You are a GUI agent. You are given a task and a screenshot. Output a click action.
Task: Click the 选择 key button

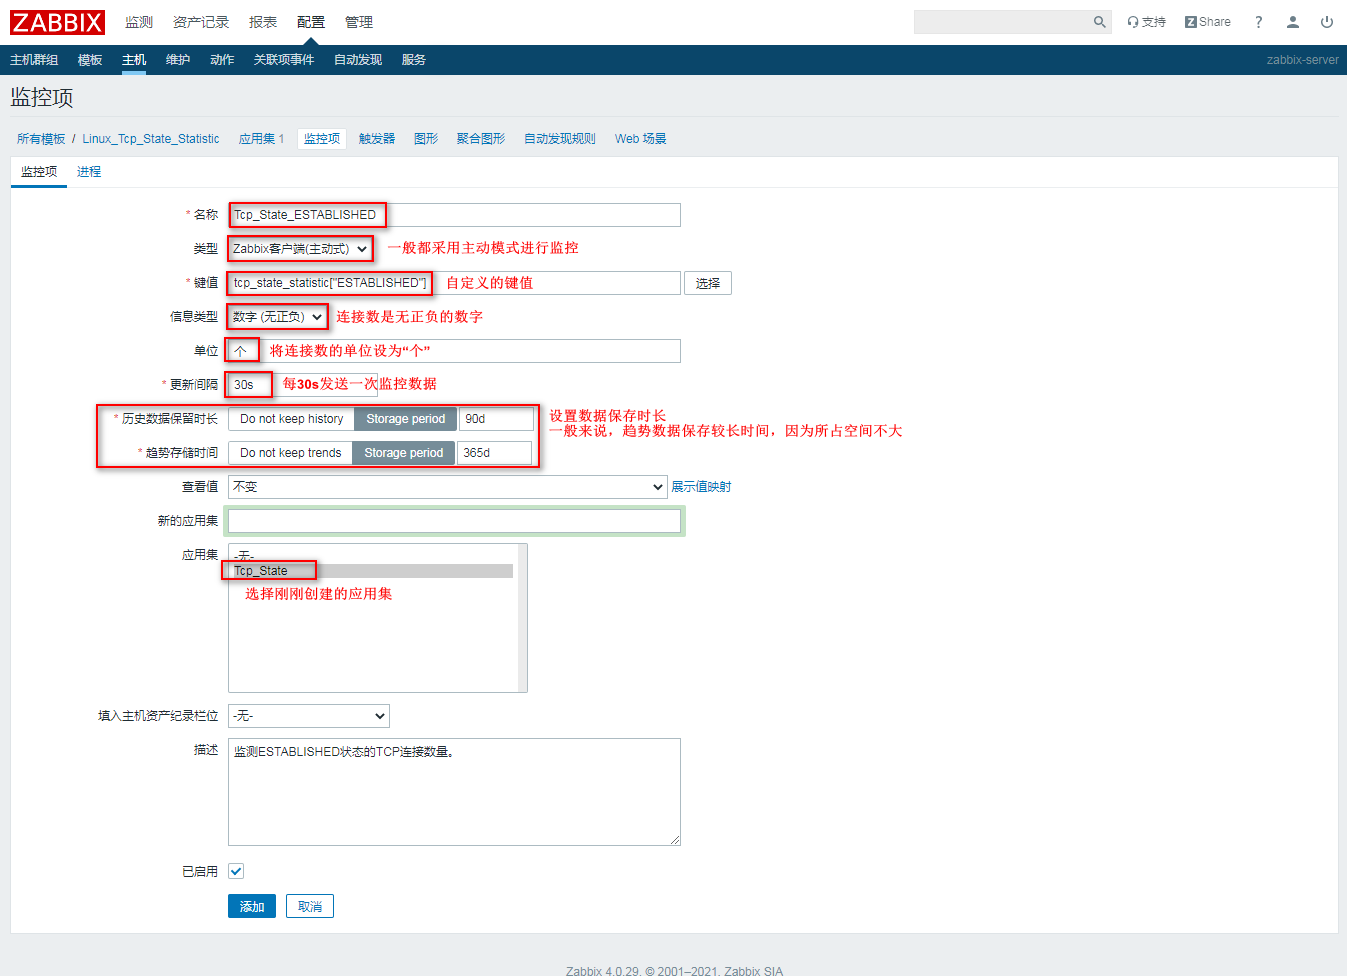pos(708,283)
